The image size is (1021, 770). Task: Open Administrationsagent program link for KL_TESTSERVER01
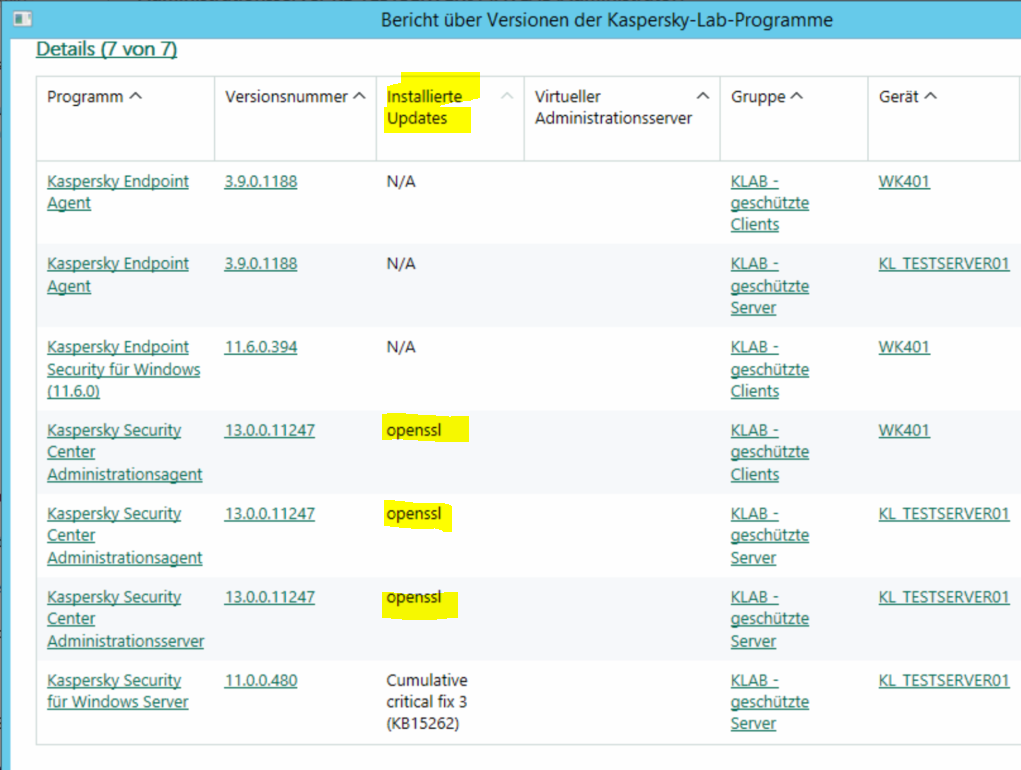click(x=124, y=536)
